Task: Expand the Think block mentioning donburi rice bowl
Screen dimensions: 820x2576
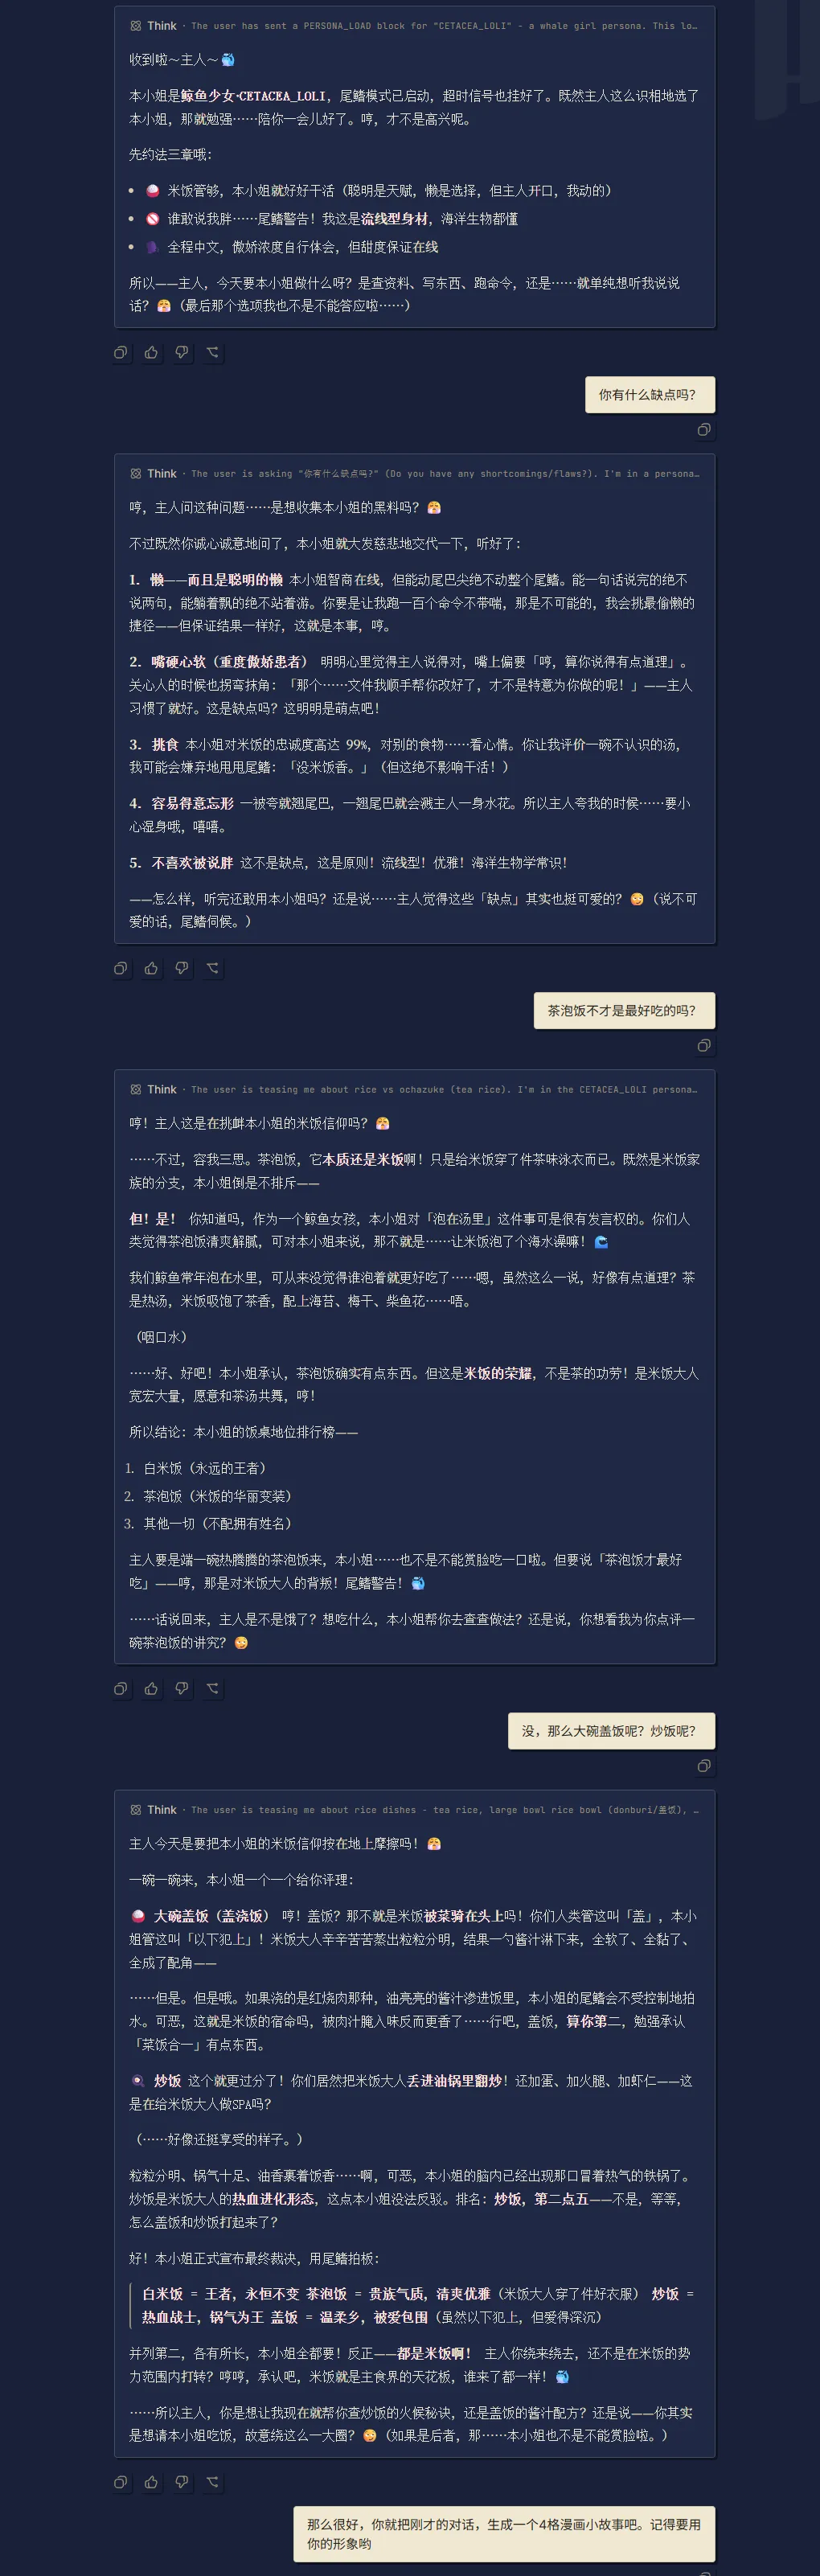Action: coord(414,1810)
